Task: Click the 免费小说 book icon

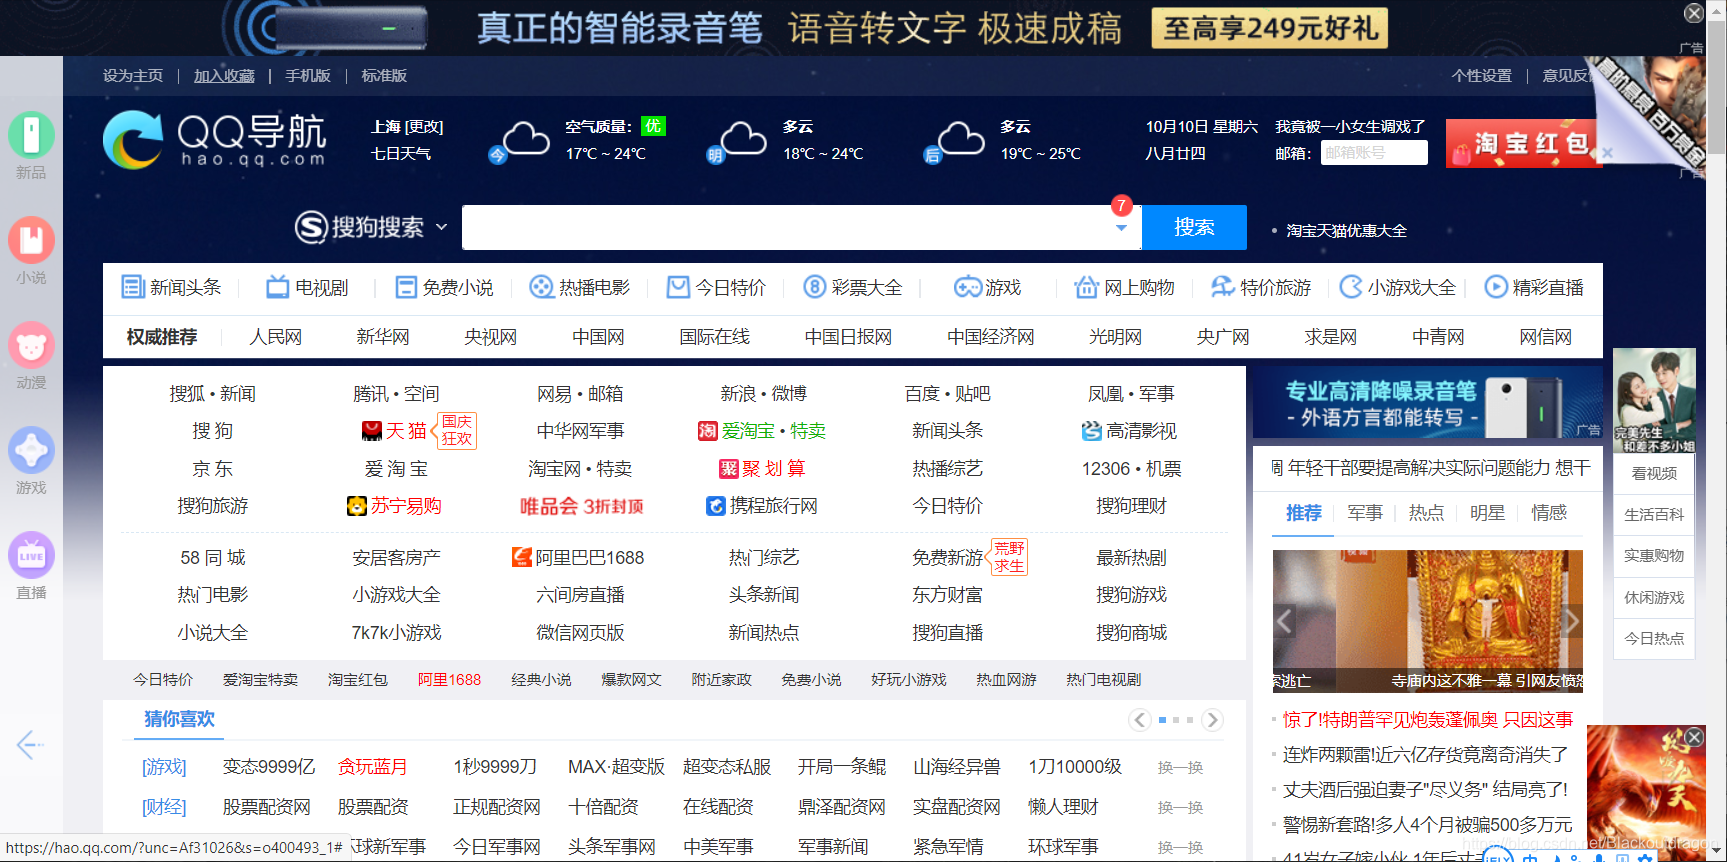Action: click(405, 287)
